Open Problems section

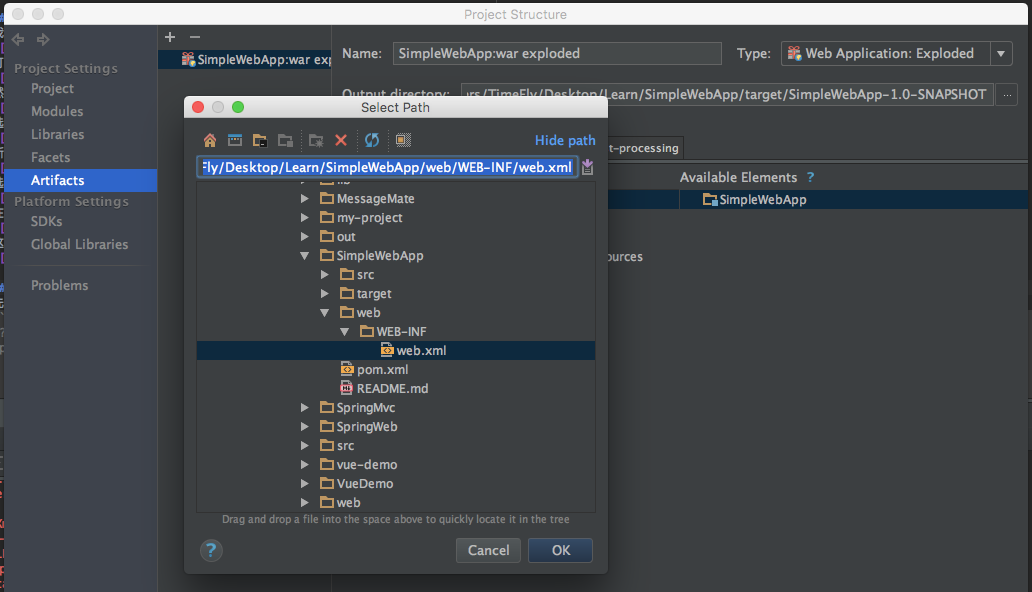pos(59,285)
